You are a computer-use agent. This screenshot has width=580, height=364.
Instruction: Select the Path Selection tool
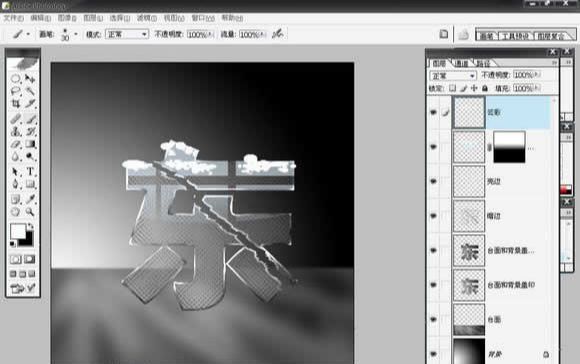pos(15,171)
